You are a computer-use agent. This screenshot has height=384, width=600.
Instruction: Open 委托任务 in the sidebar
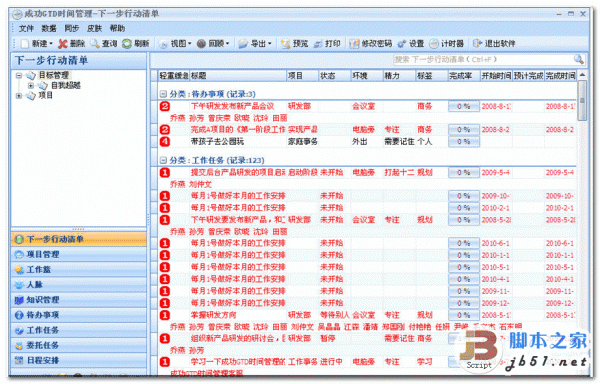(x=79, y=345)
